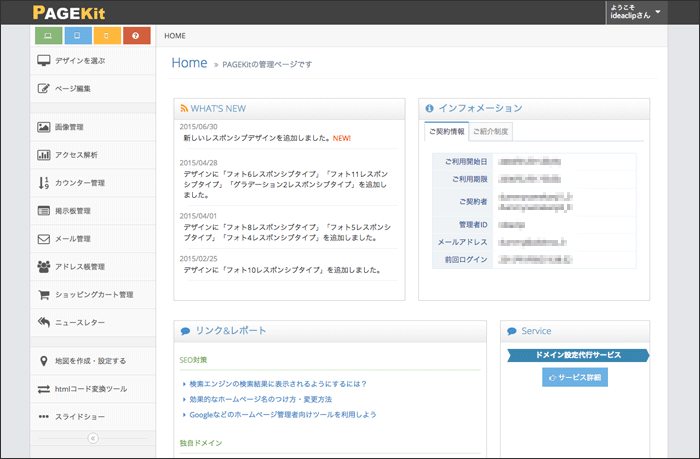Click the Home page title
Image resolution: width=700 pixels, height=459 pixels.
tap(189, 63)
